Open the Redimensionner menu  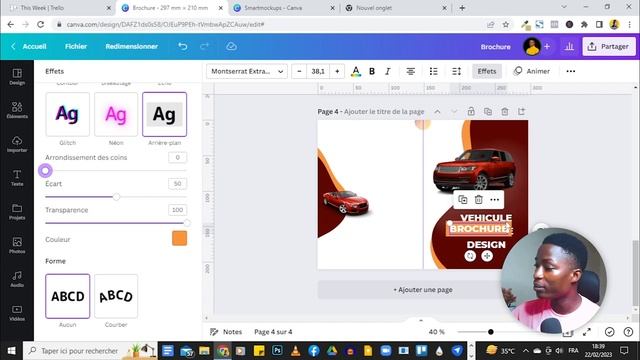131,47
